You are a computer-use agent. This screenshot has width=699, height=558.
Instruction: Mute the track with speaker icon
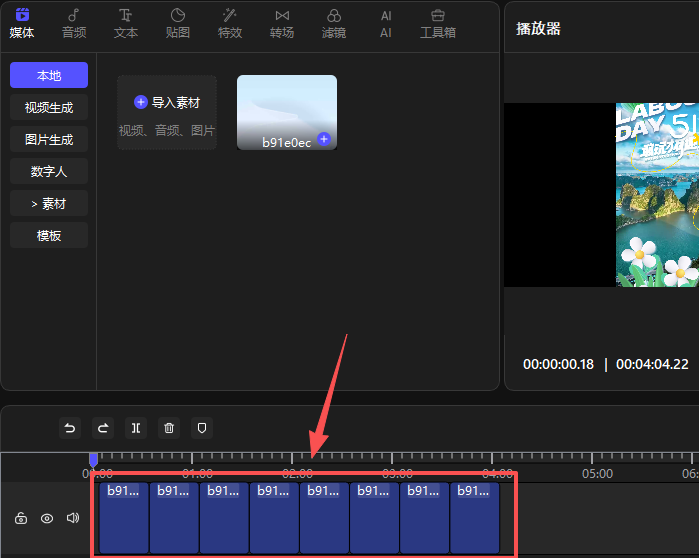pos(73,518)
